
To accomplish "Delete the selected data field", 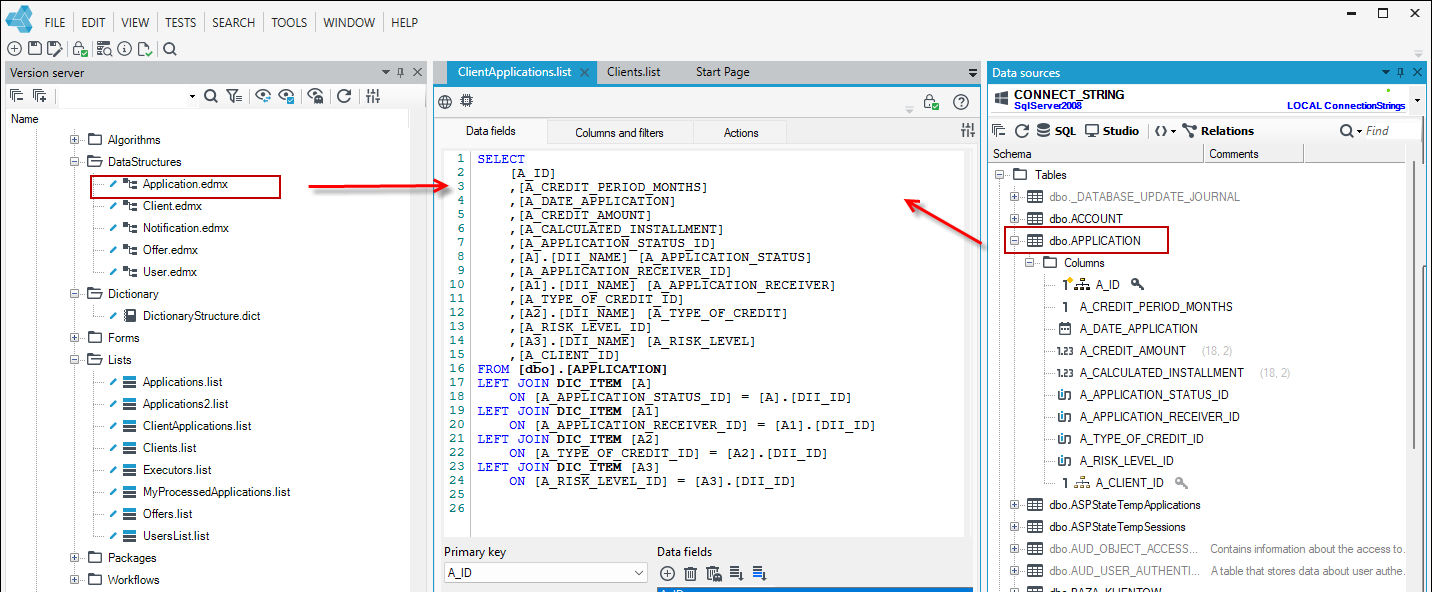I will click(x=690, y=573).
